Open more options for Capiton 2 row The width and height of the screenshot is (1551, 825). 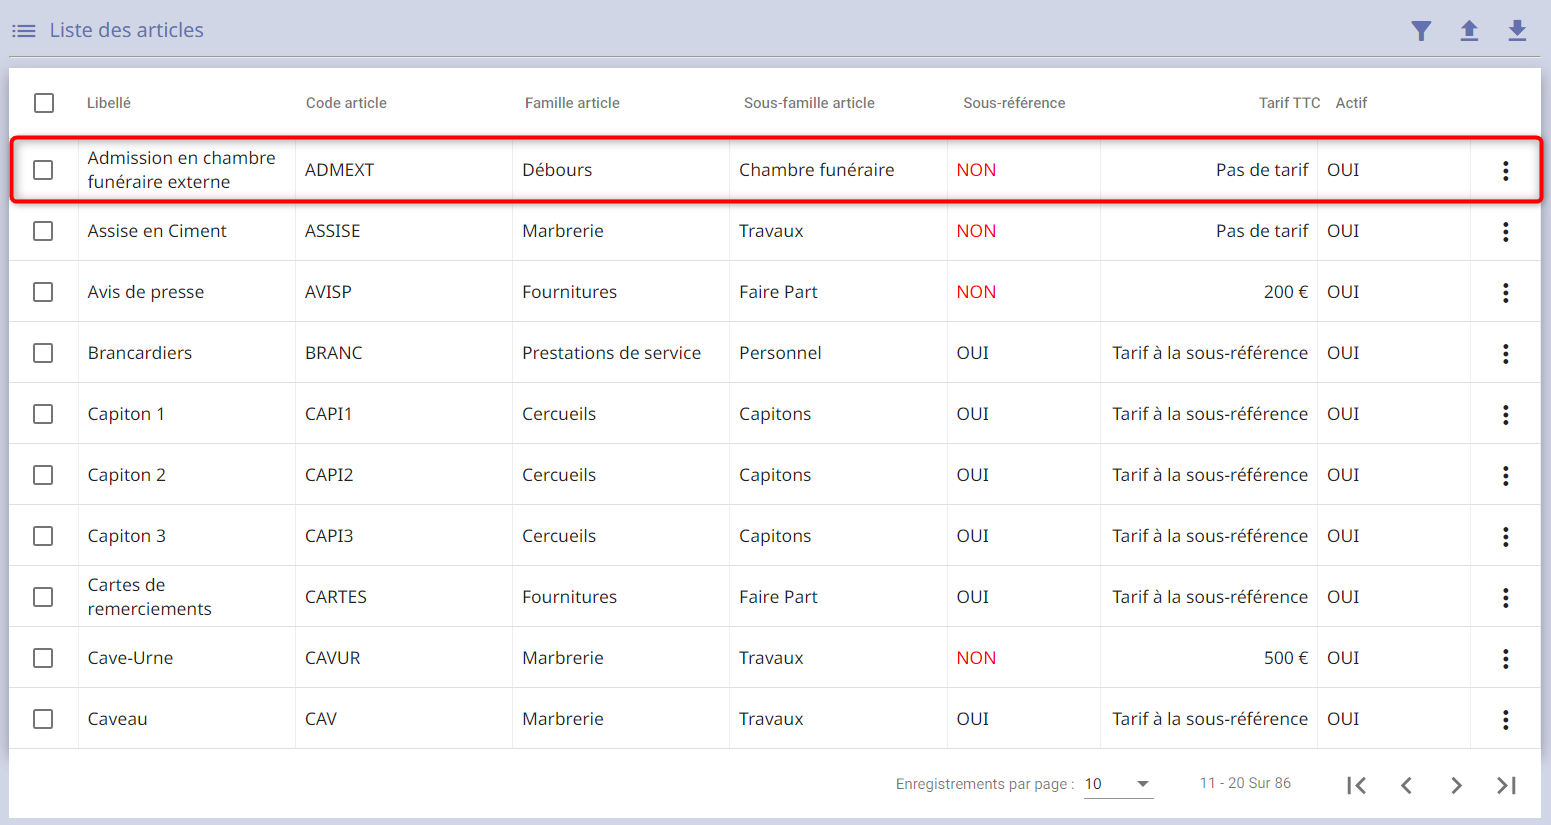1505,476
